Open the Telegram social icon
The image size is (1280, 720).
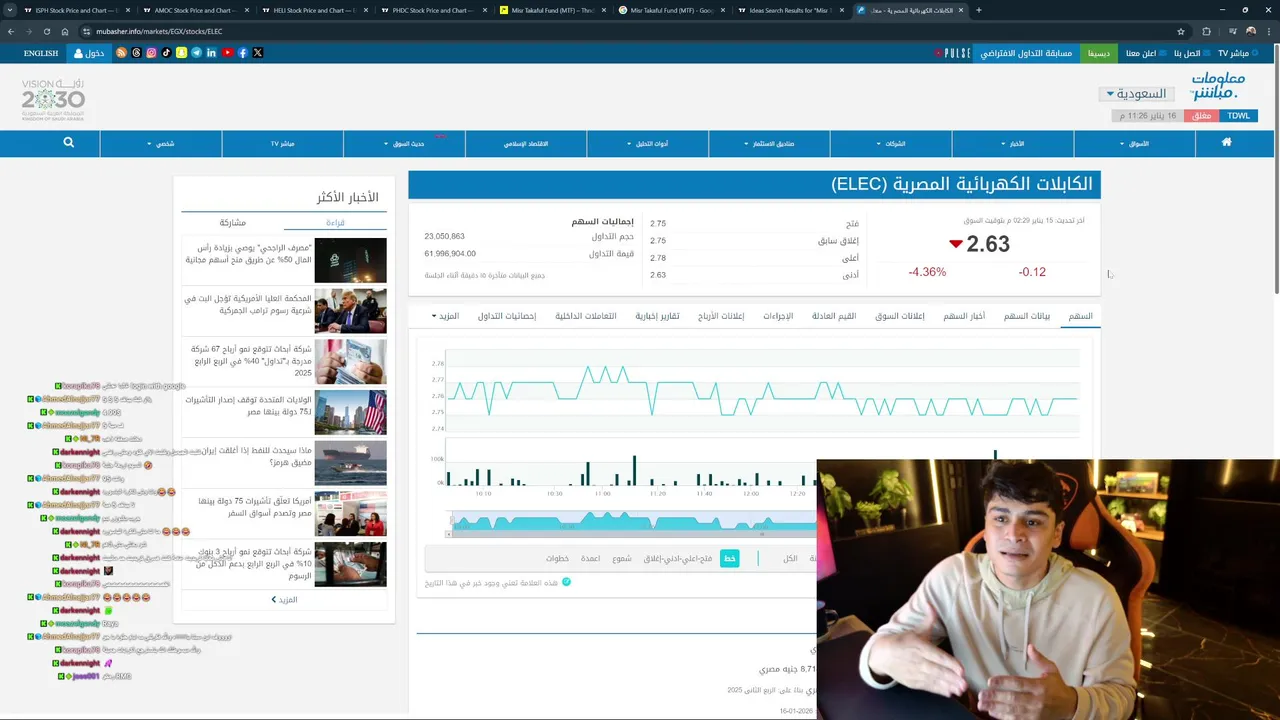[196, 53]
